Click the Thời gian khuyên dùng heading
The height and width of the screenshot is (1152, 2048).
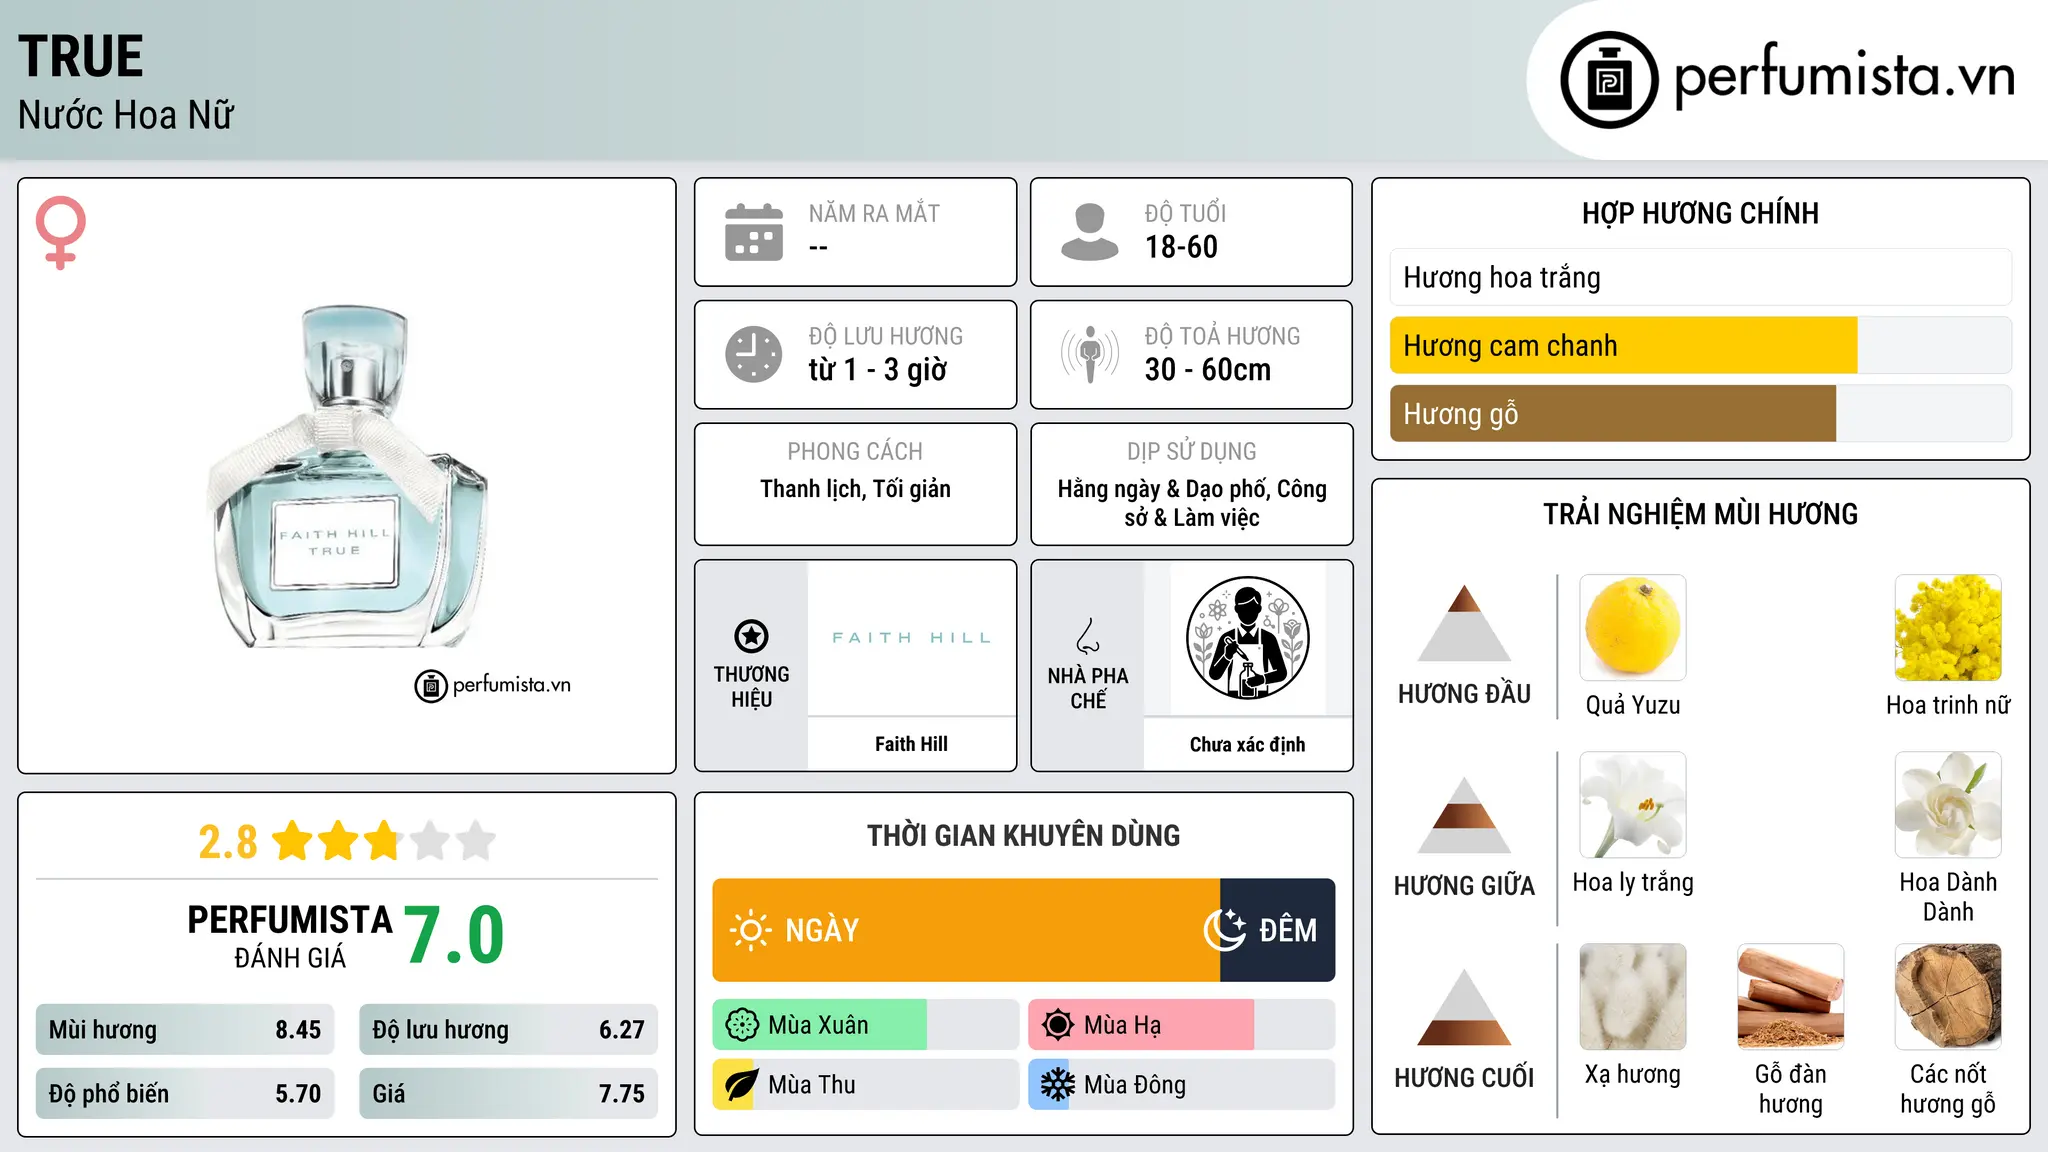1023,836
